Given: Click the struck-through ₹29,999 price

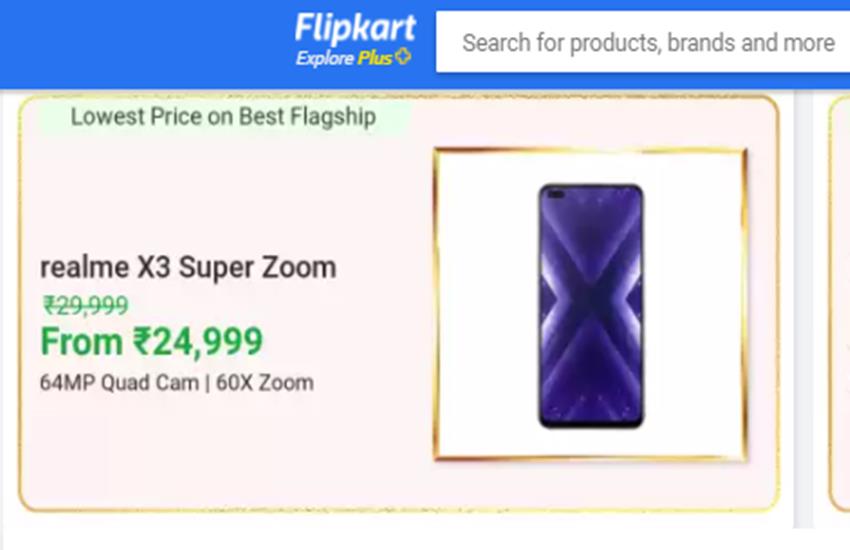Looking at the screenshot, I should click(84, 305).
